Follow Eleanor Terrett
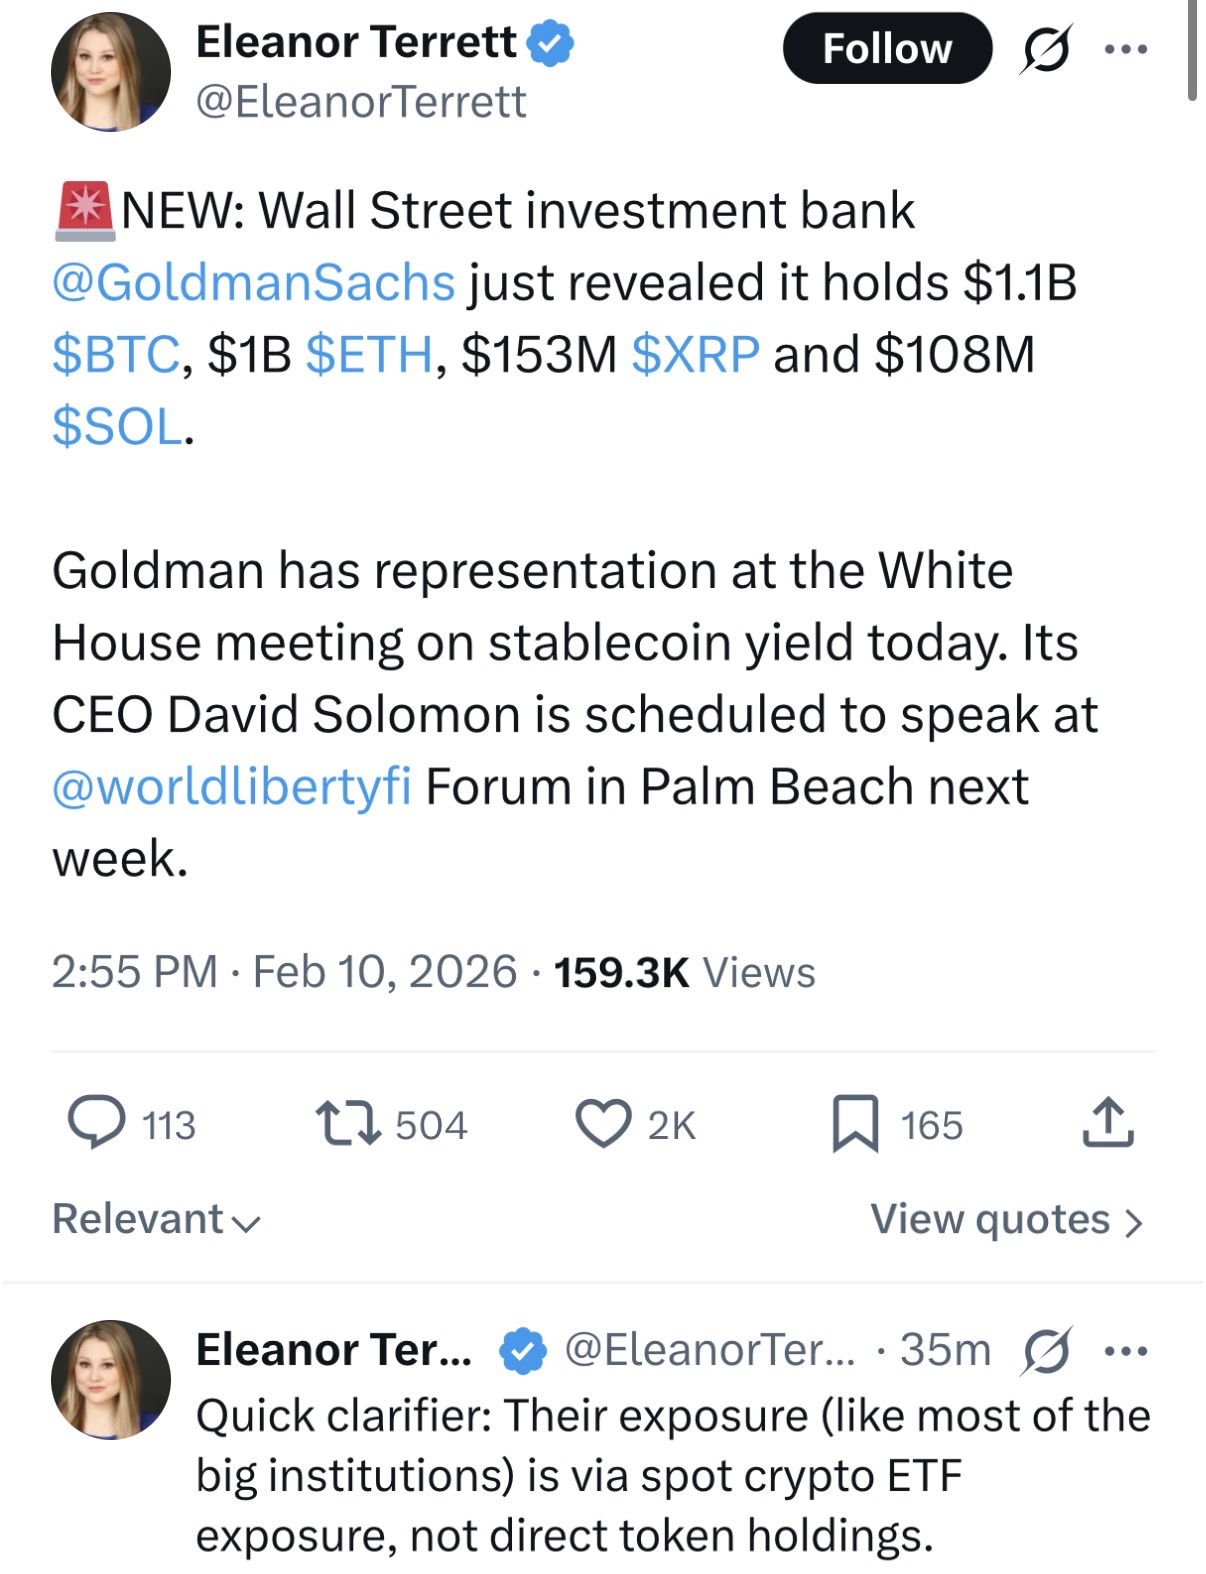The image size is (1206, 1574). pos(887,49)
